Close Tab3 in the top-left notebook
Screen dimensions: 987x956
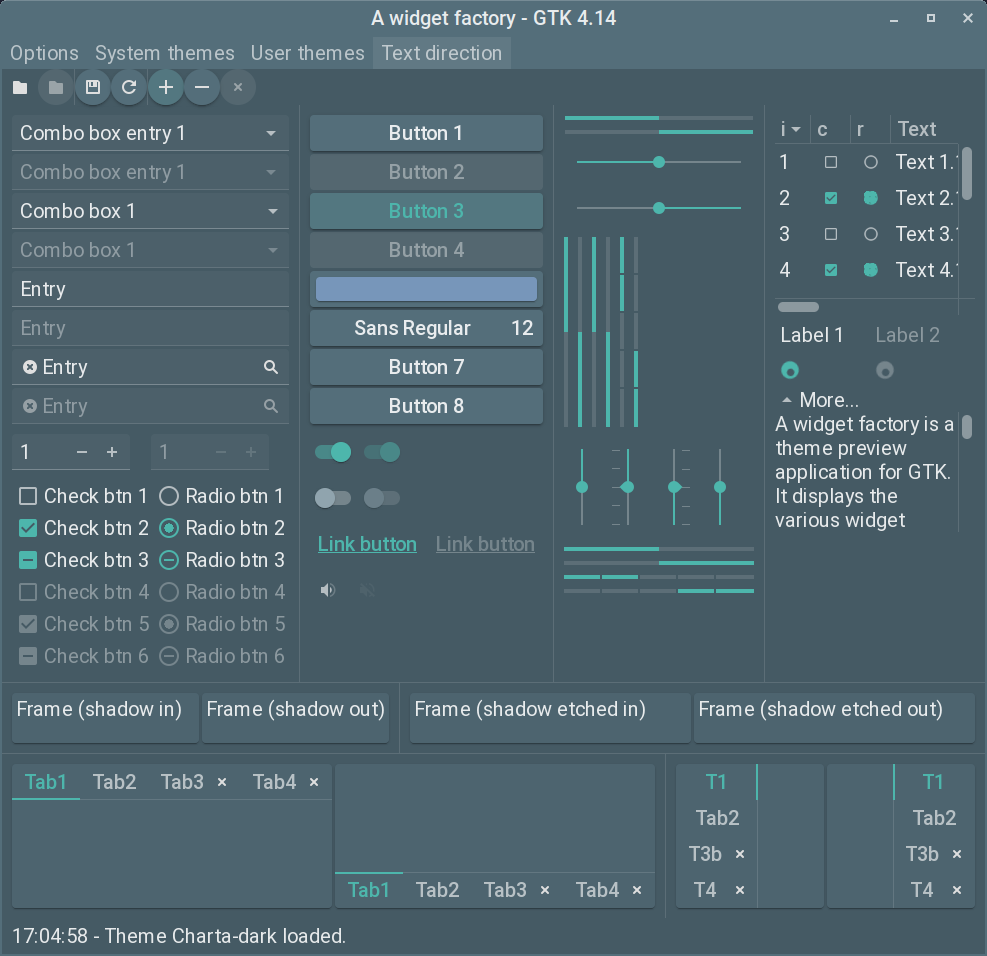222,782
